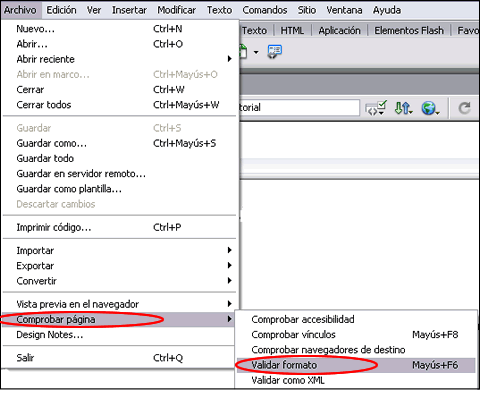
Task: Choose Validar como XML
Action: pos(356,380)
